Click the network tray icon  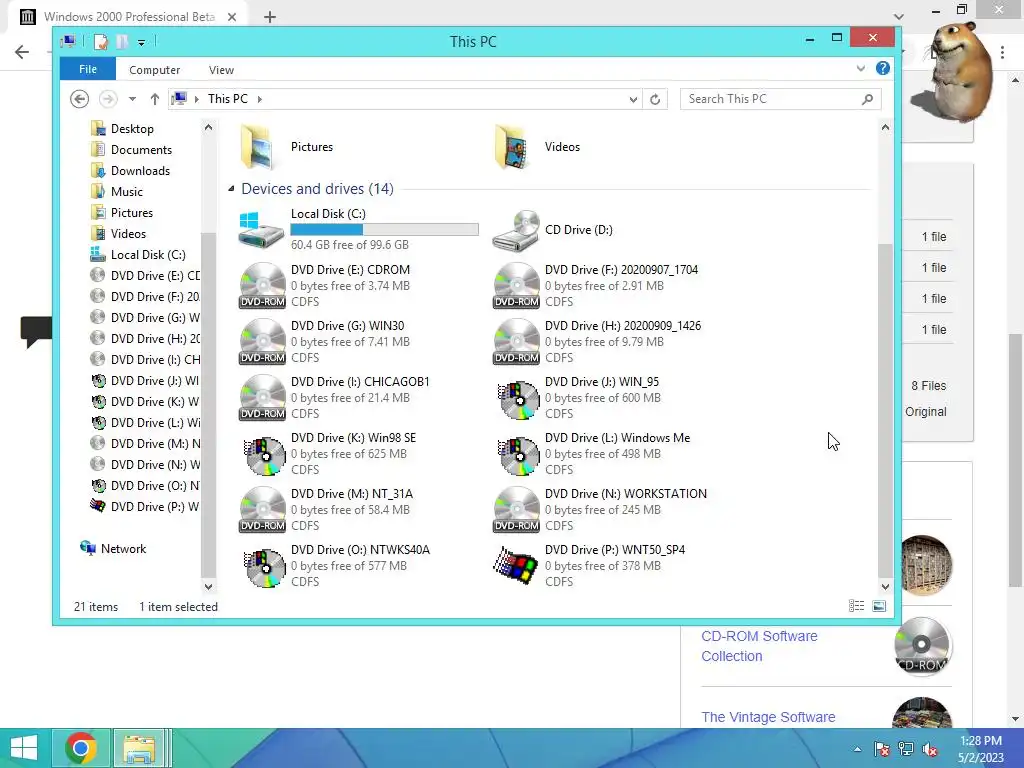pyautogui.click(x=906, y=749)
